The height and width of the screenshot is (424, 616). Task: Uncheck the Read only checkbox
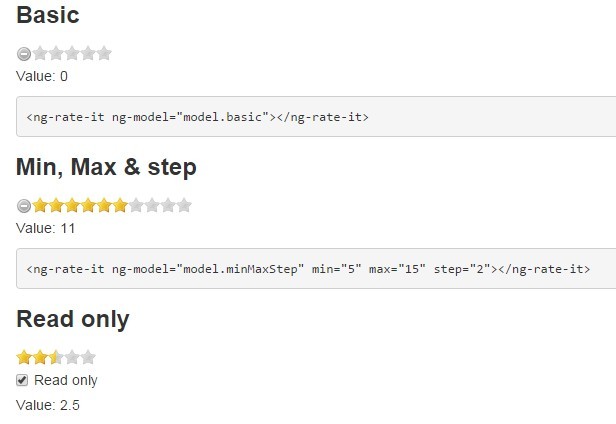coord(23,380)
